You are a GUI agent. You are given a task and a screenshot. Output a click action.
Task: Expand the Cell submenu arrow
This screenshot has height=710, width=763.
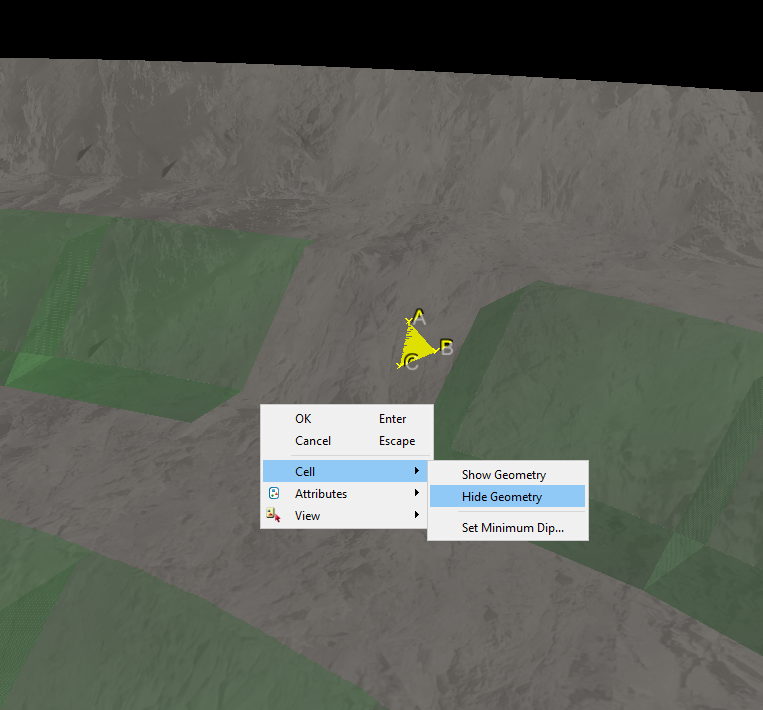pos(417,471)
